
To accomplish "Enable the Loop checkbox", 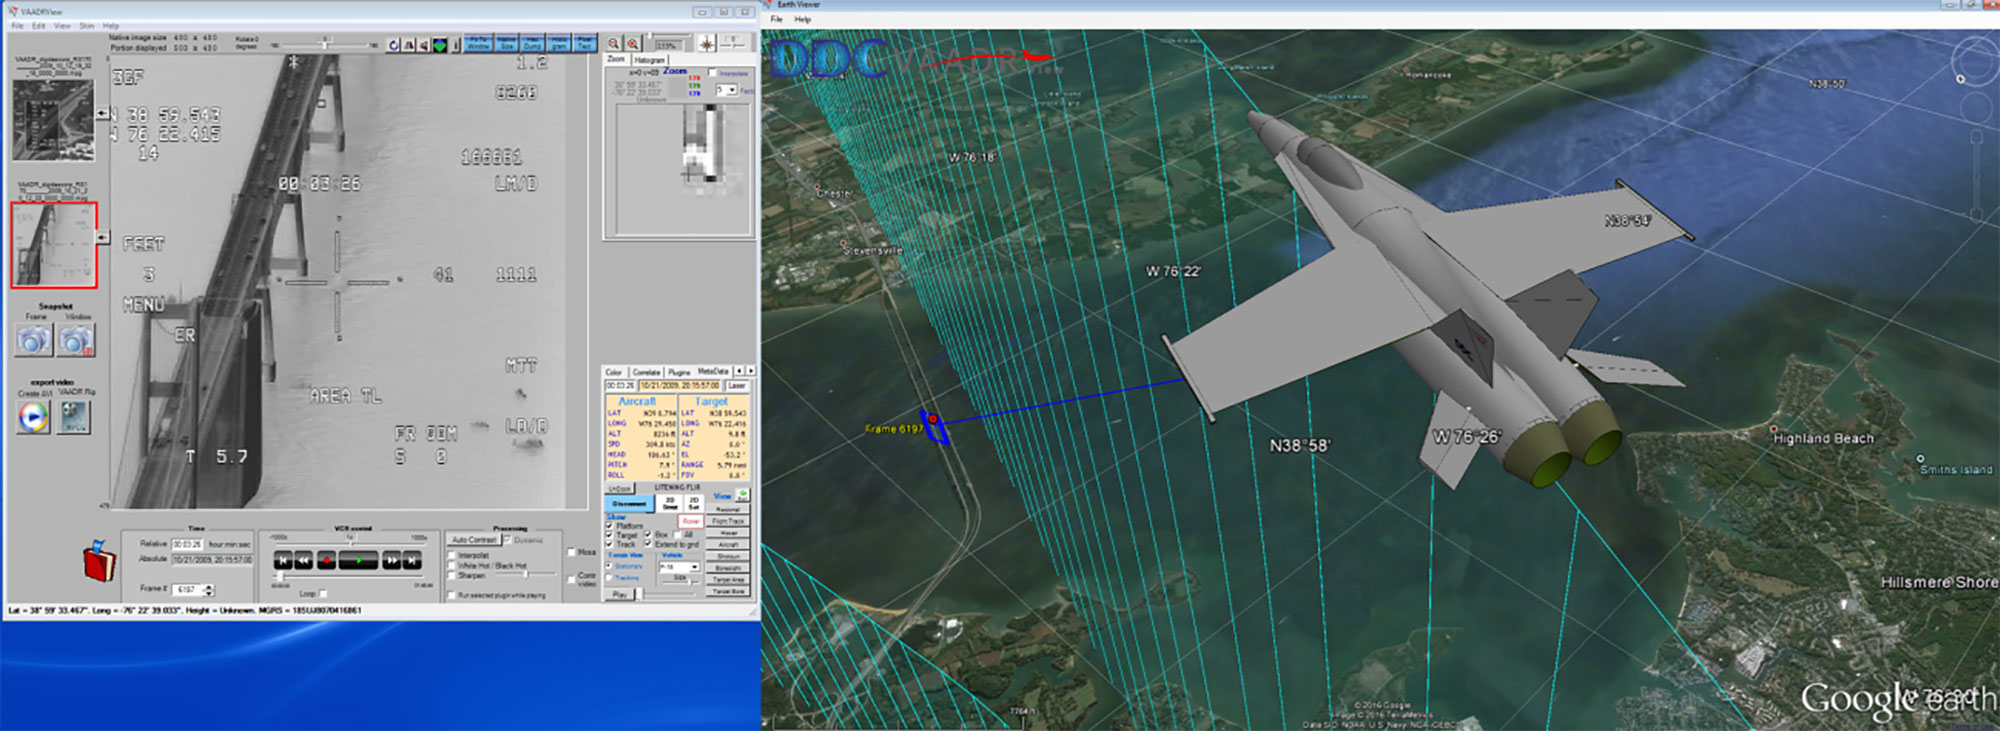I will tap(323, 594).
